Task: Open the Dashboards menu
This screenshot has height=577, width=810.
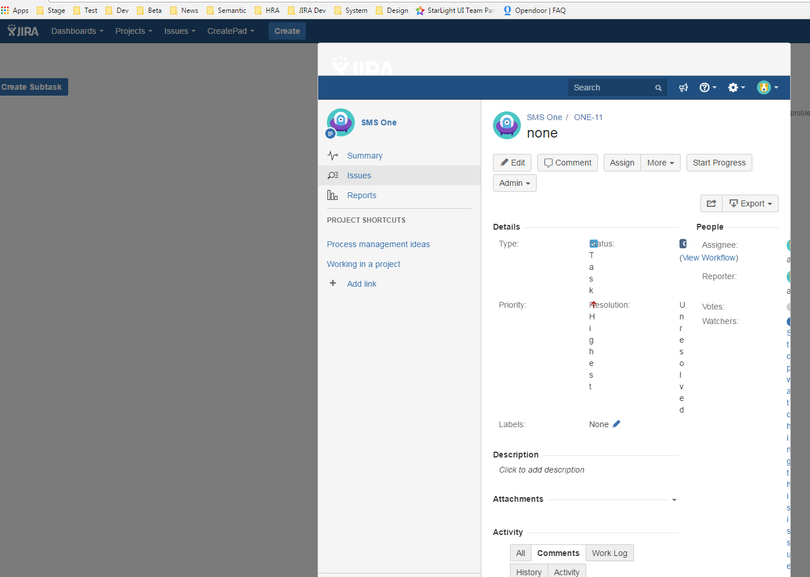Action: coord(77,31)
